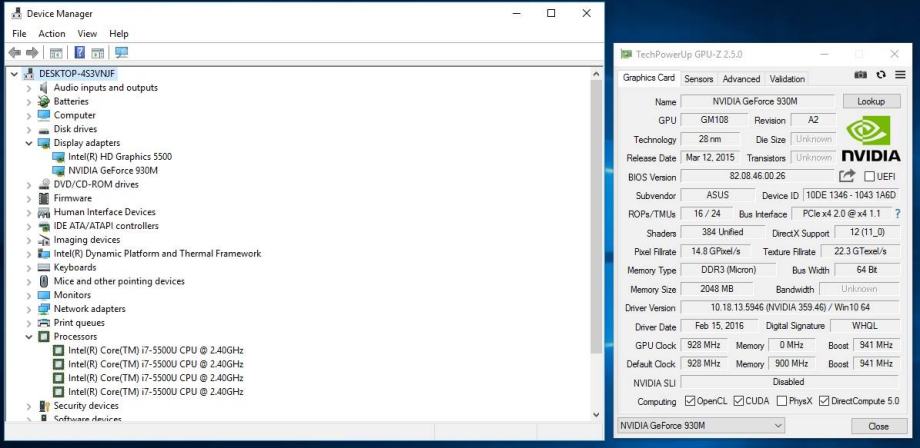Click the GPU-Z title bar icon
Viewport: 920px width, 448px height.
(x=627, y=54)
